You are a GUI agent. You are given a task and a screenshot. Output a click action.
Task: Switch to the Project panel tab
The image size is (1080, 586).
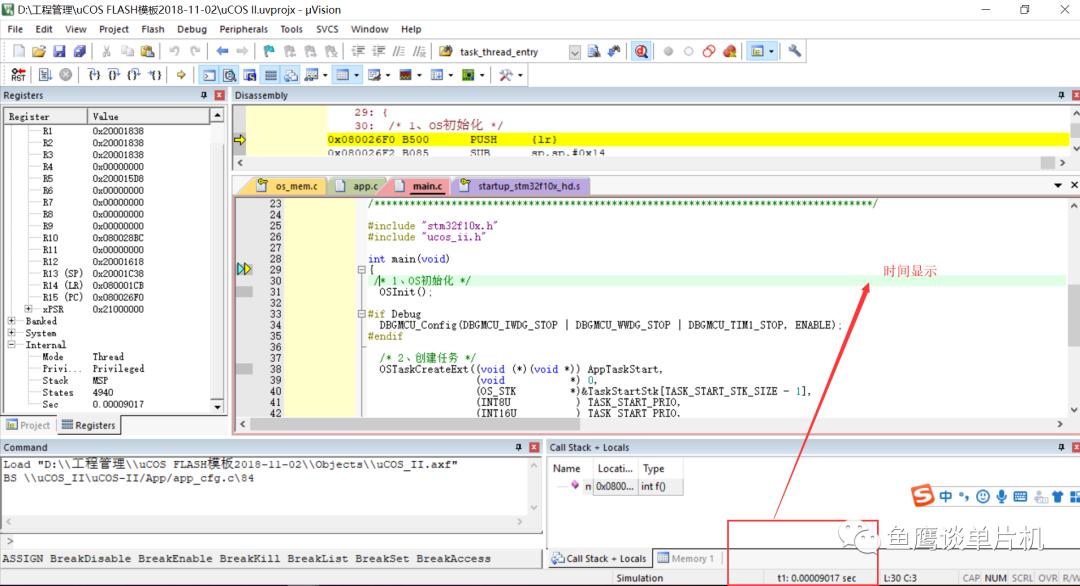[x=29, y=426]
